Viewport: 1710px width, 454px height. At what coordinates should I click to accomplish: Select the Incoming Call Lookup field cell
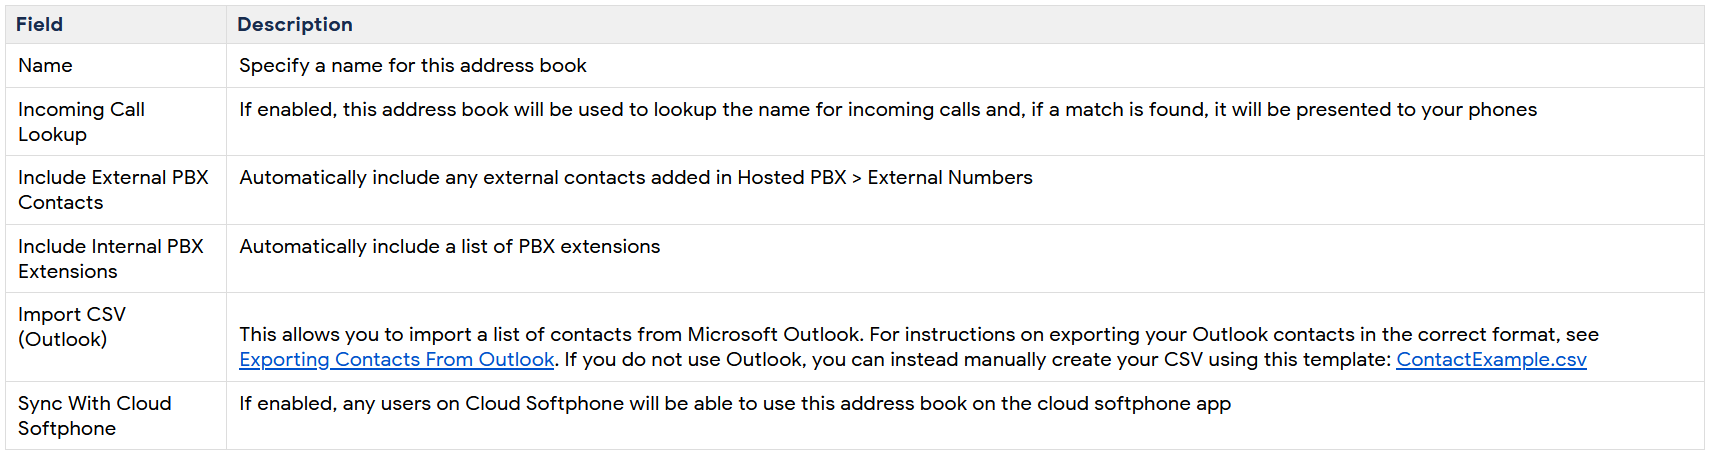[x=116, y=122]
